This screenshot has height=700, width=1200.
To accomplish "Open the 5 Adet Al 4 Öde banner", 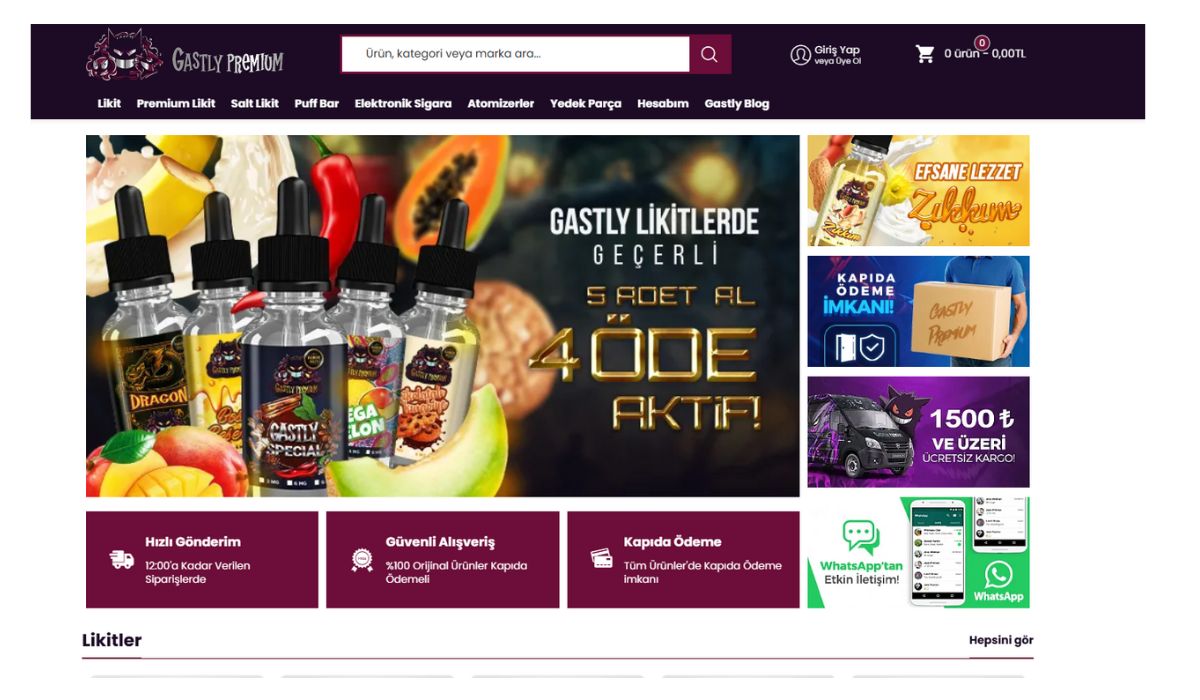I will [x=443, y=316].
